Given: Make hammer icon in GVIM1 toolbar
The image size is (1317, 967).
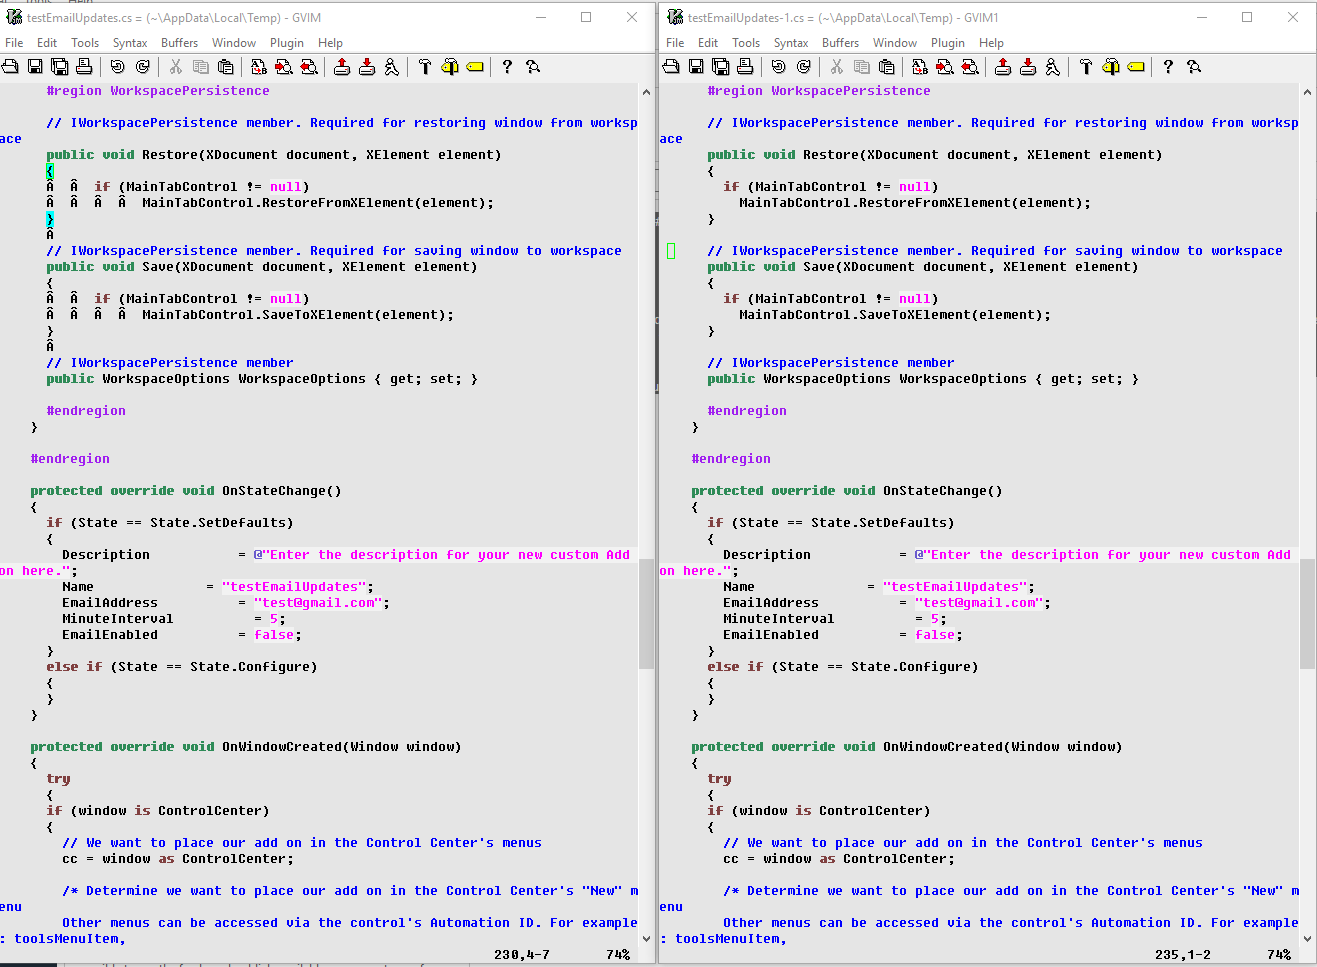Looking at the screenshot, I should [1086, 67].
